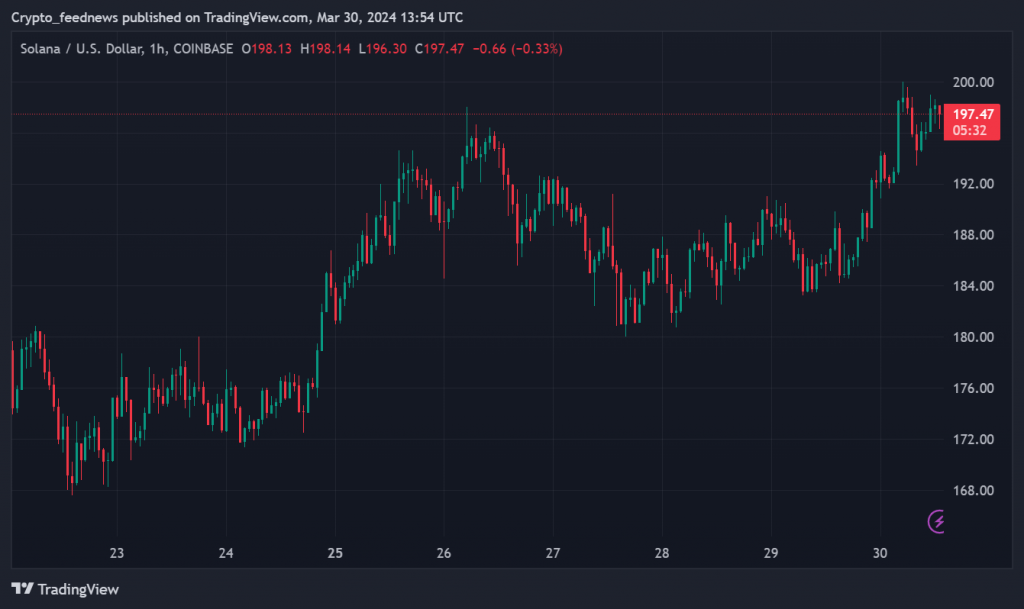Click date 26 on the time axis

(444, 553)
